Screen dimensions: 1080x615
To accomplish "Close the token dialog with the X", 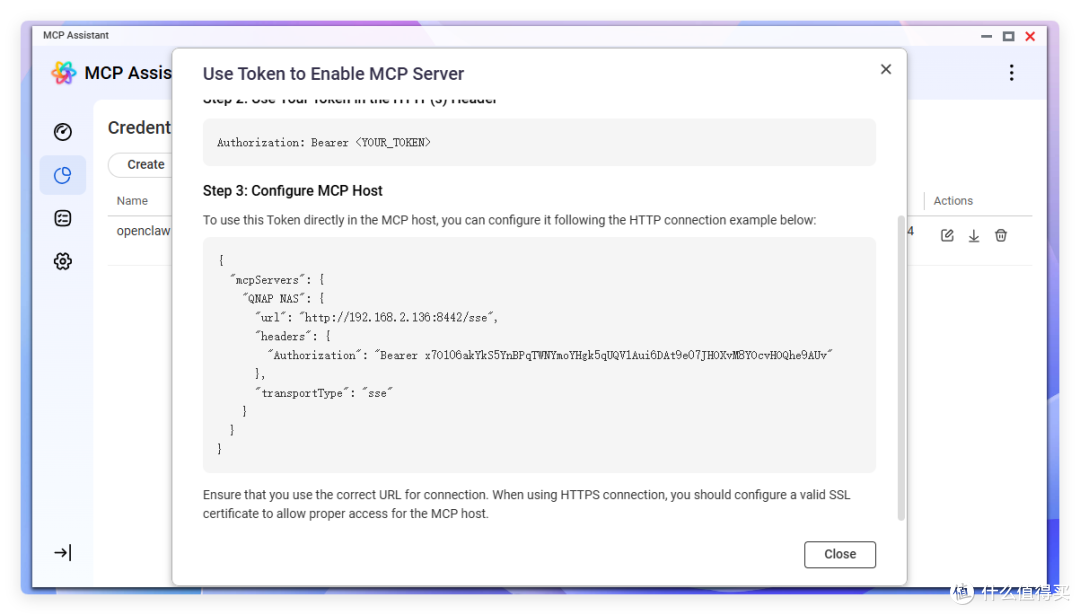I will click(x=886, y=69).
